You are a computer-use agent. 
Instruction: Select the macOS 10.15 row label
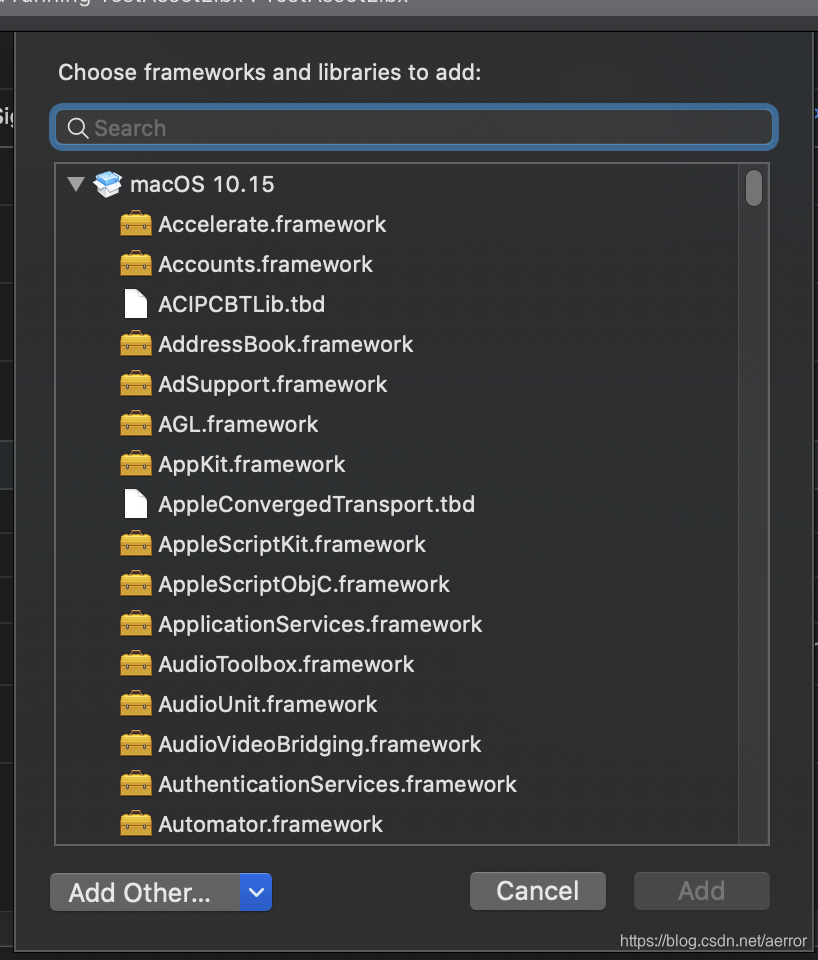pos(202,184)
